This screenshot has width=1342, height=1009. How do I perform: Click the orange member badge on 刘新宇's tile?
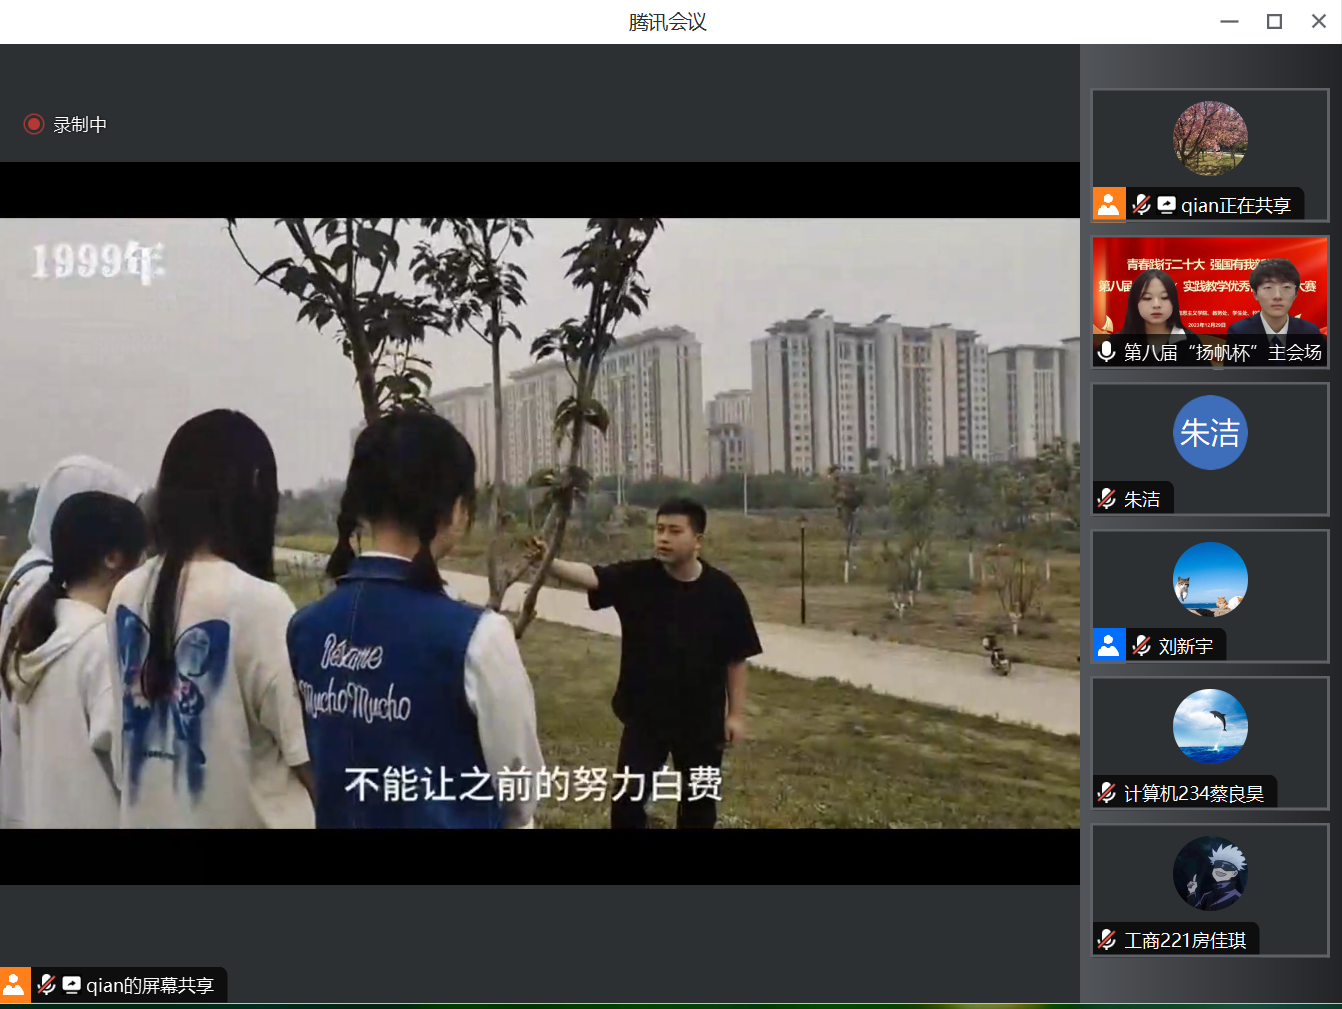click(1109, 645)
